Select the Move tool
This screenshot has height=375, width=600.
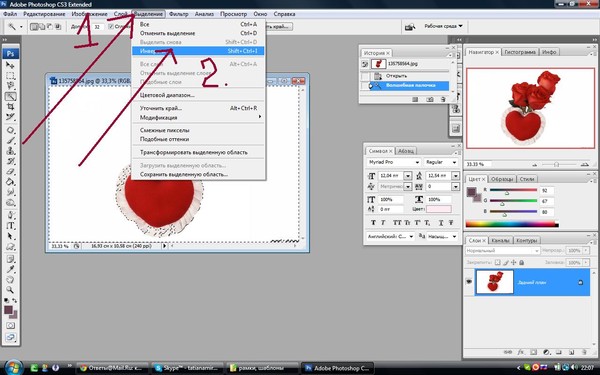[x=10, y=65]
